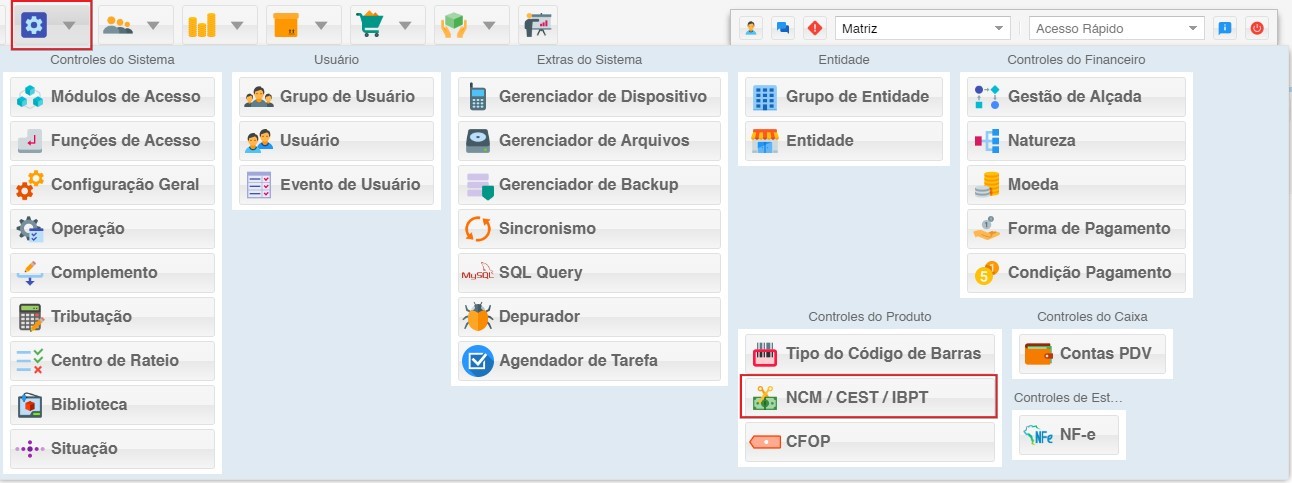Viewport: 1292px width, 483px height.
Task: Open Grupo de Entidade
Action: (x=844, y=97)
